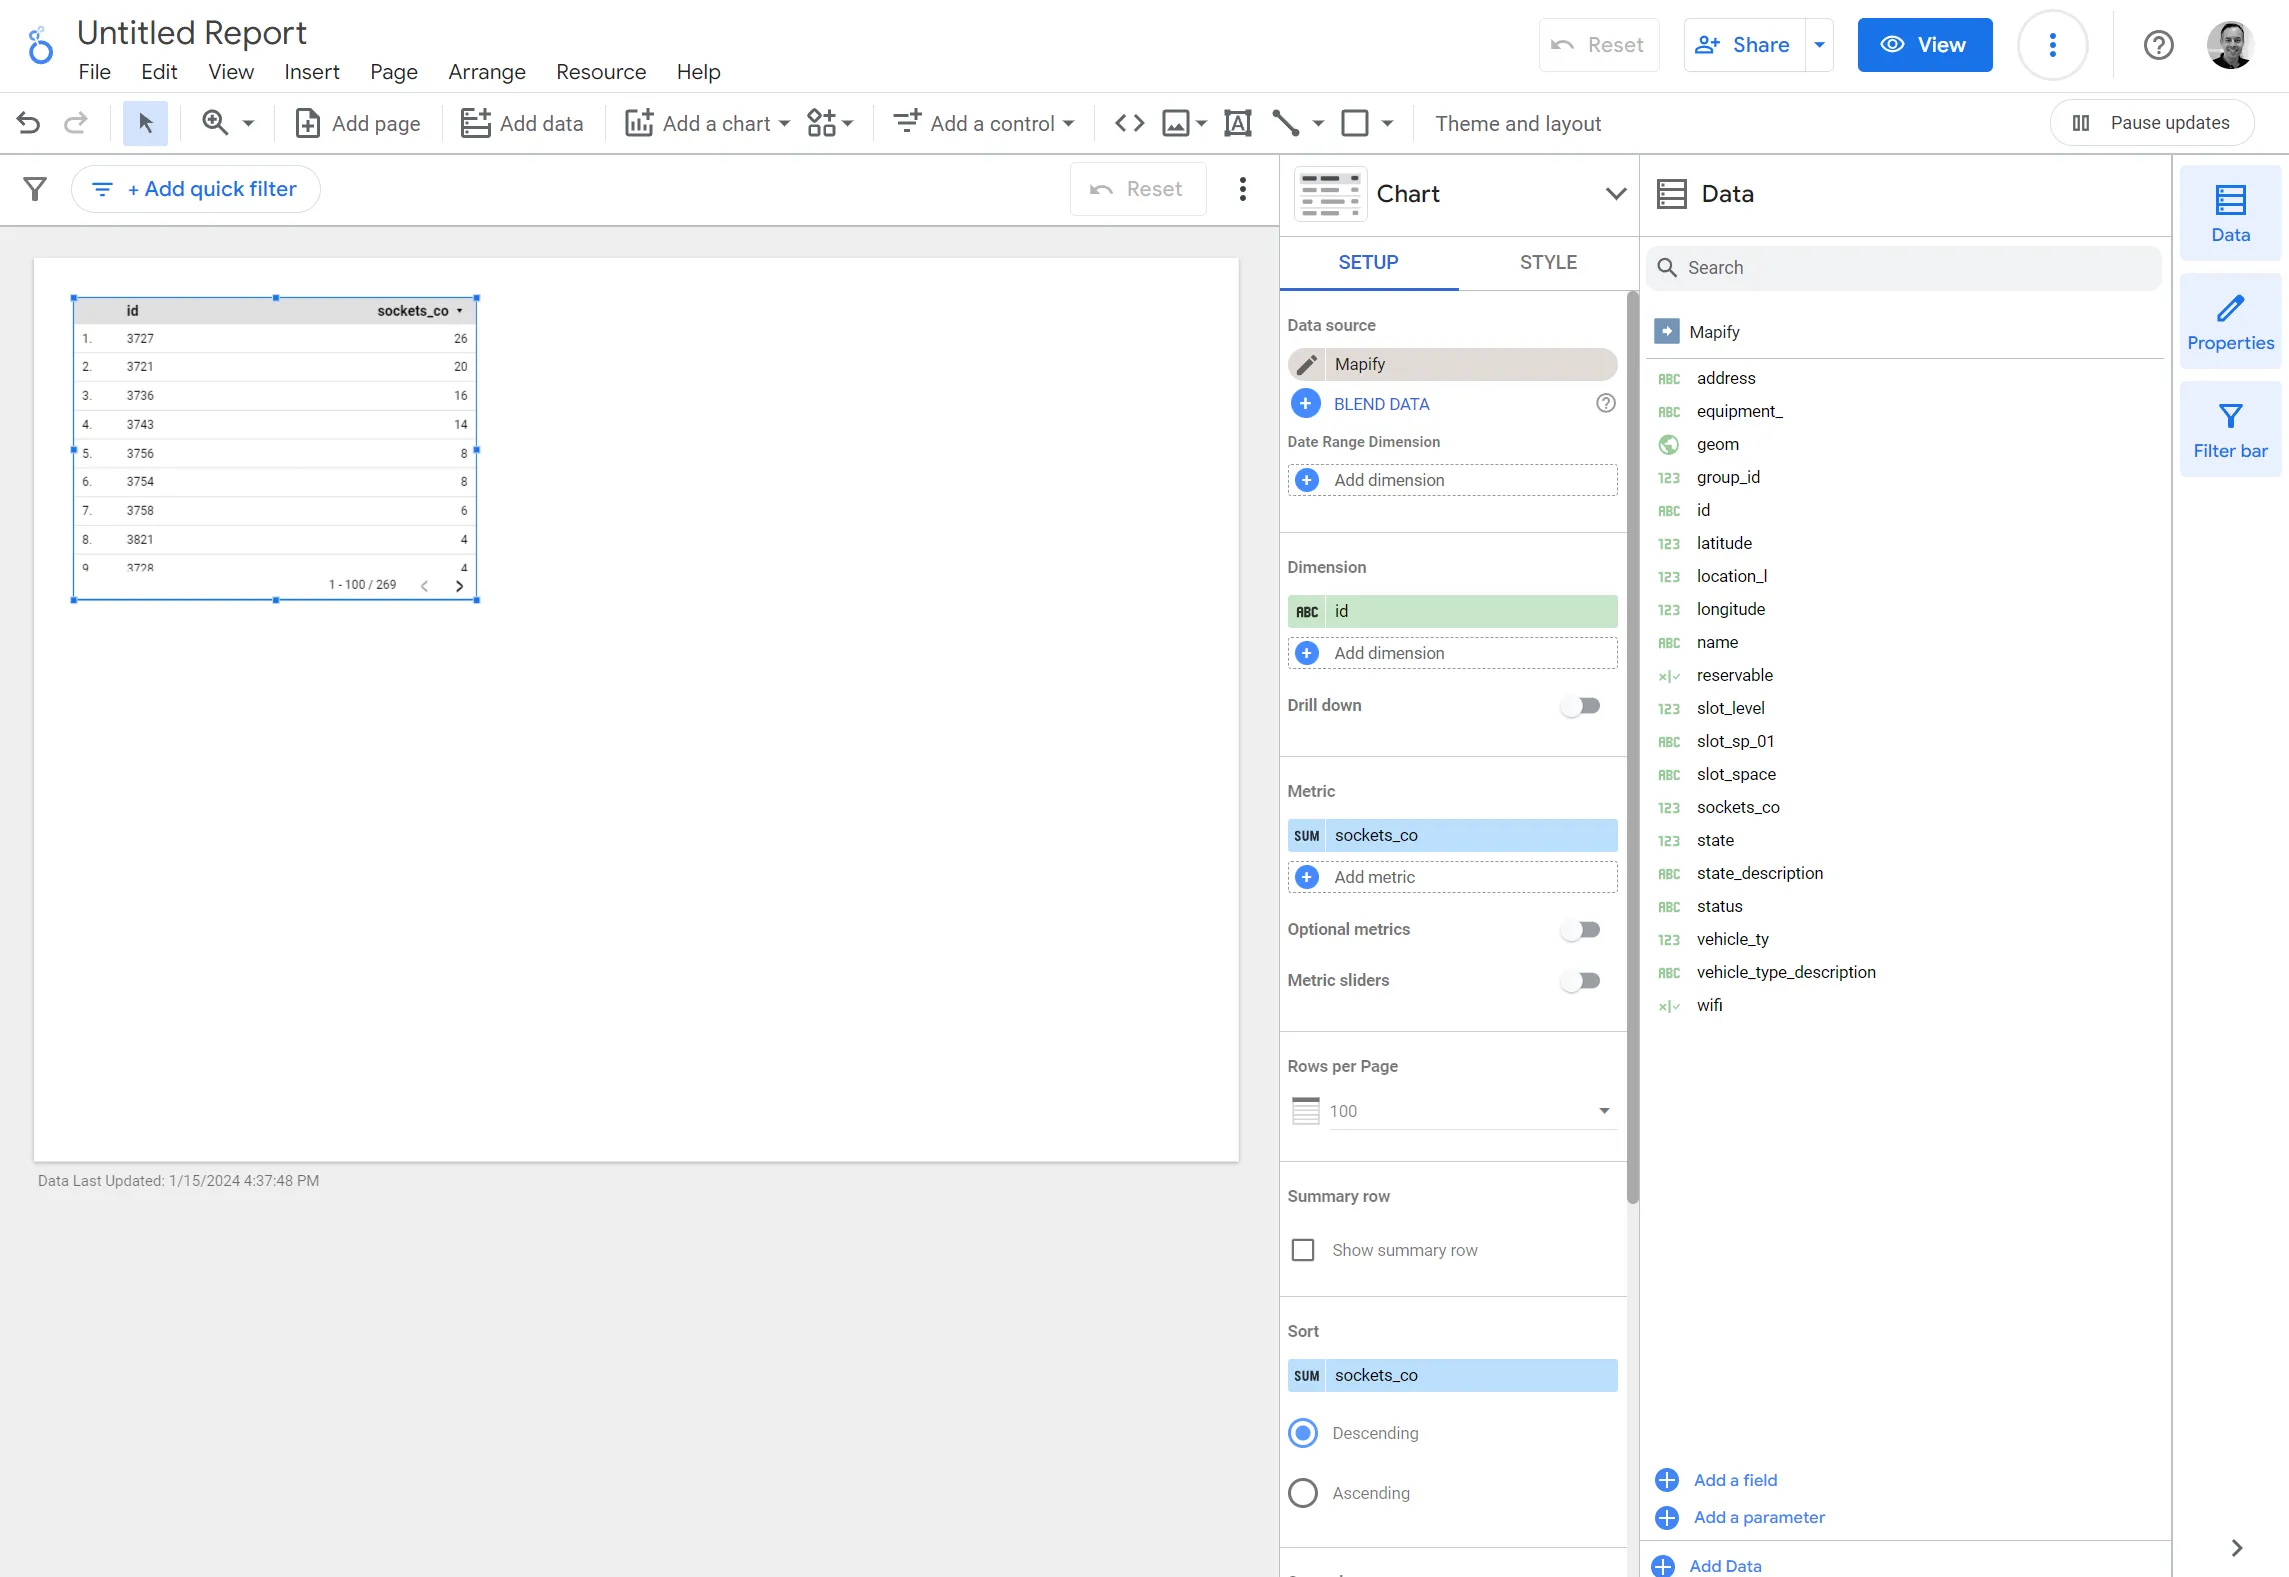Select the selection mode pointer tool
2289x1577 pixels.
coord(145,124)
